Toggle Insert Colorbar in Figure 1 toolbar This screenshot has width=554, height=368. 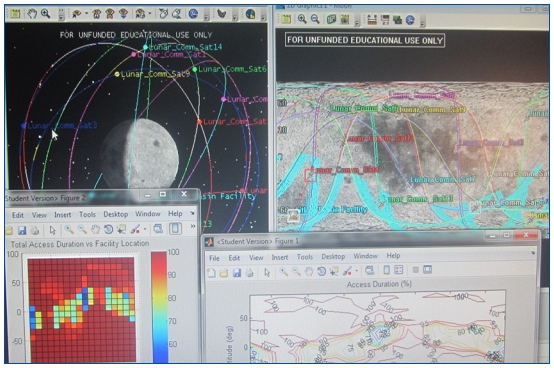387,270
